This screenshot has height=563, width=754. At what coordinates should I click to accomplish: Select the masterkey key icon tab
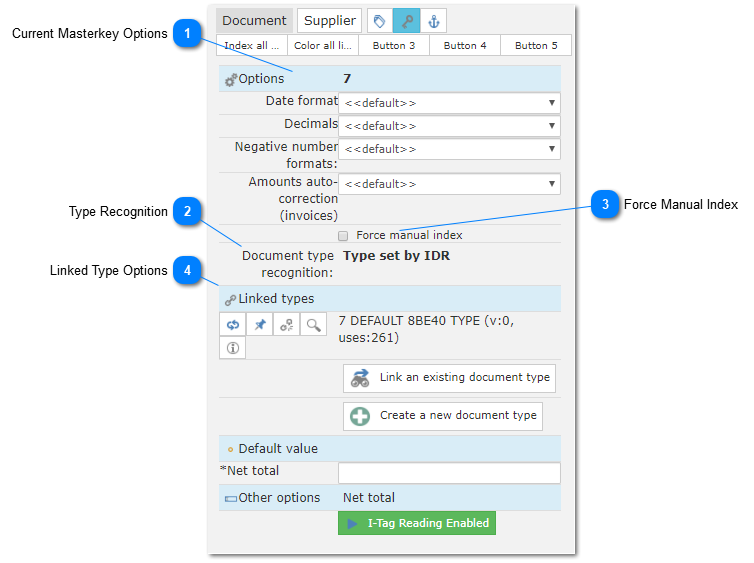click(406, 21)
